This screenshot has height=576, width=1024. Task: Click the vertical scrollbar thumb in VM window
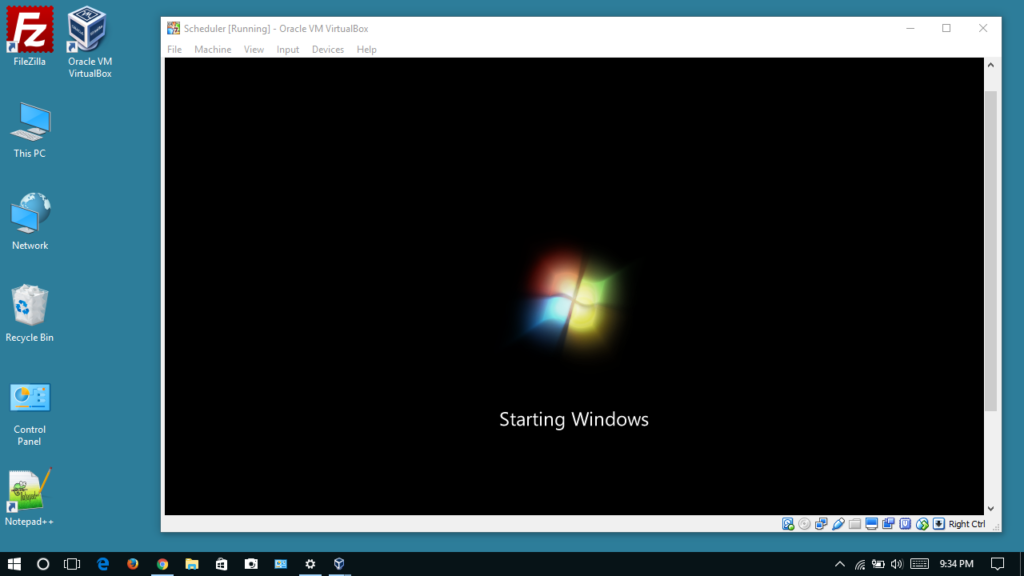pos(991,251)
